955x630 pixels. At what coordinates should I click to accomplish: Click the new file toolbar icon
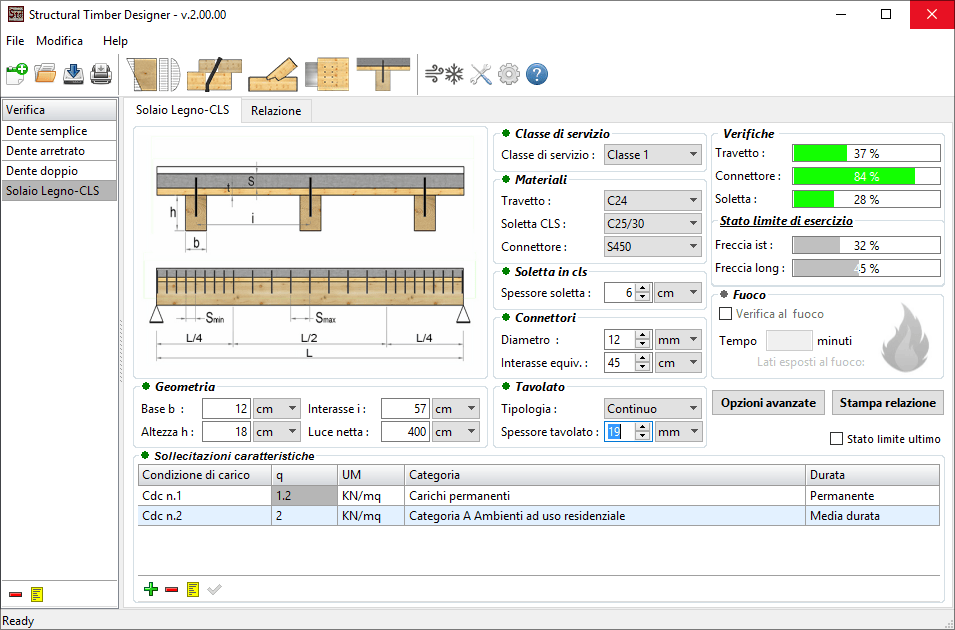coord(16,74)
